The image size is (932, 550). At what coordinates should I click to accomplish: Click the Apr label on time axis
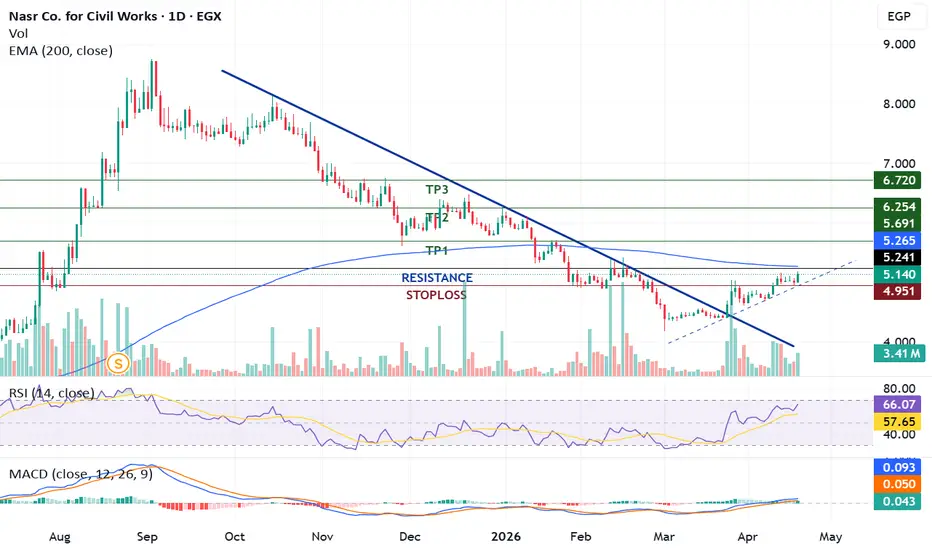click(747, 536)
